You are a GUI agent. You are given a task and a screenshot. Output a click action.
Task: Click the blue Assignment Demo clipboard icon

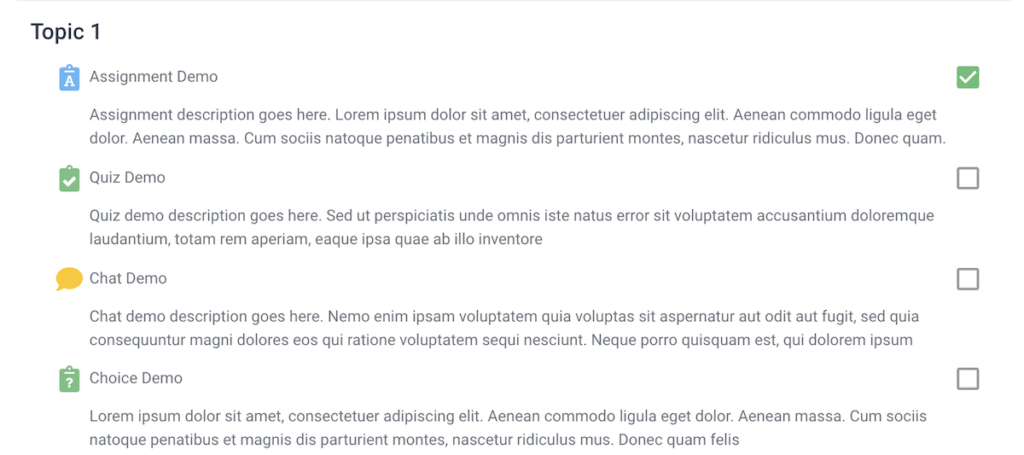69,78
